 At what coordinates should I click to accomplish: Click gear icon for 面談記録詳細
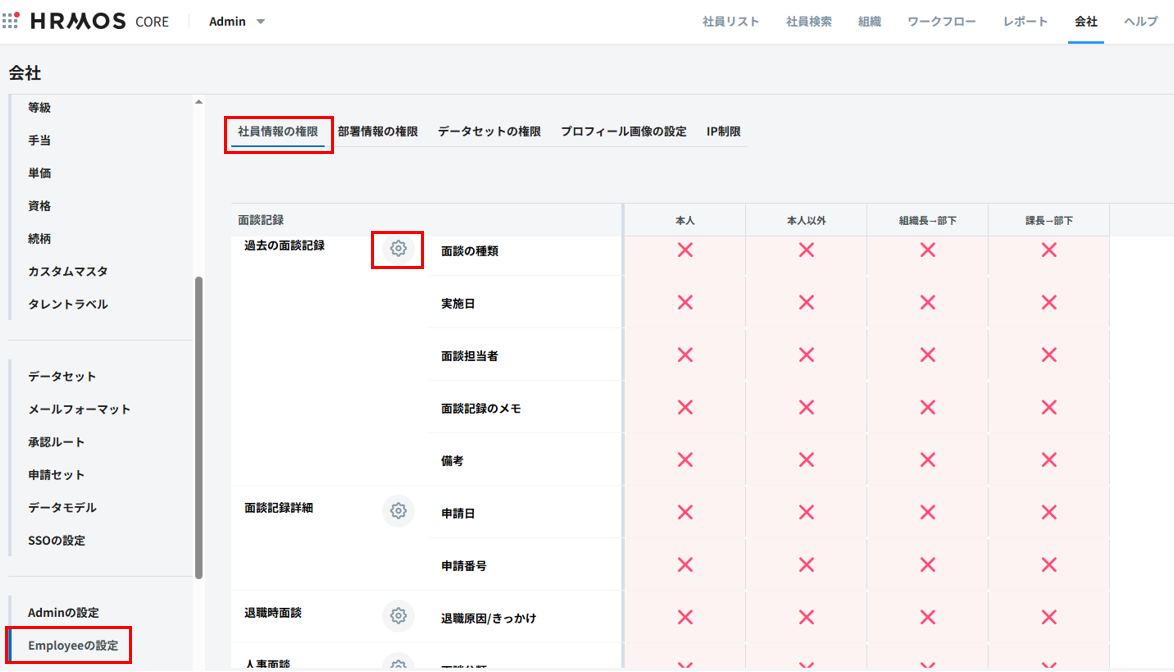(398, 511)
